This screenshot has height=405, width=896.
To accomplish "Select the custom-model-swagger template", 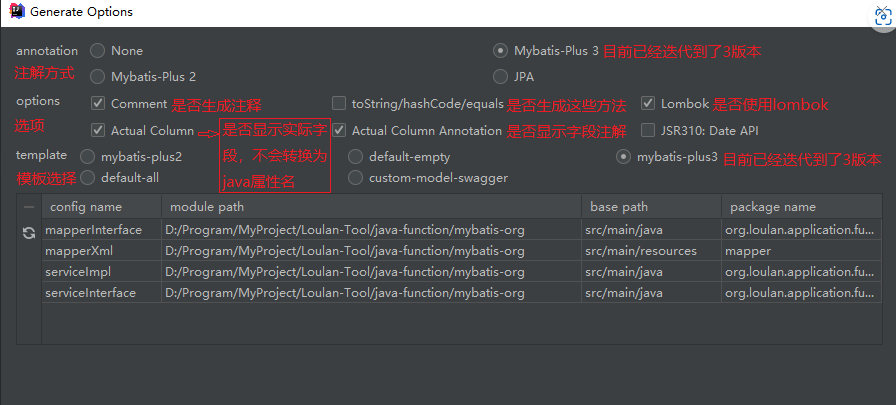I will coord(355,177).
